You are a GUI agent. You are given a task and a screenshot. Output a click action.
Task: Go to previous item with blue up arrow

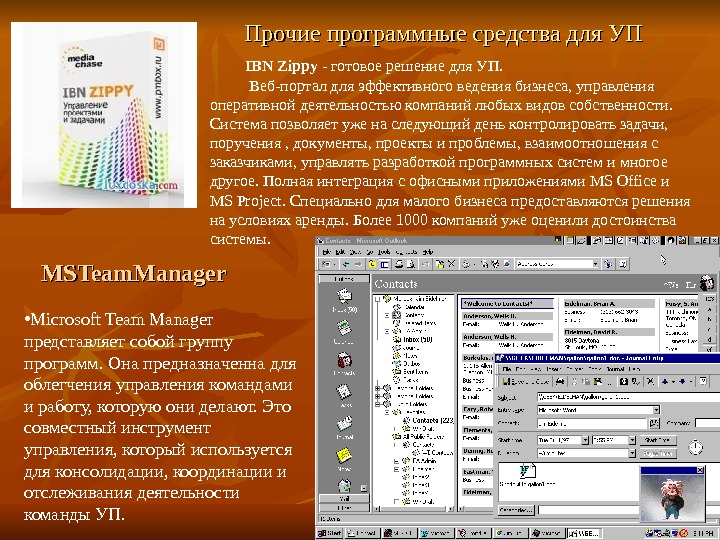665,381
